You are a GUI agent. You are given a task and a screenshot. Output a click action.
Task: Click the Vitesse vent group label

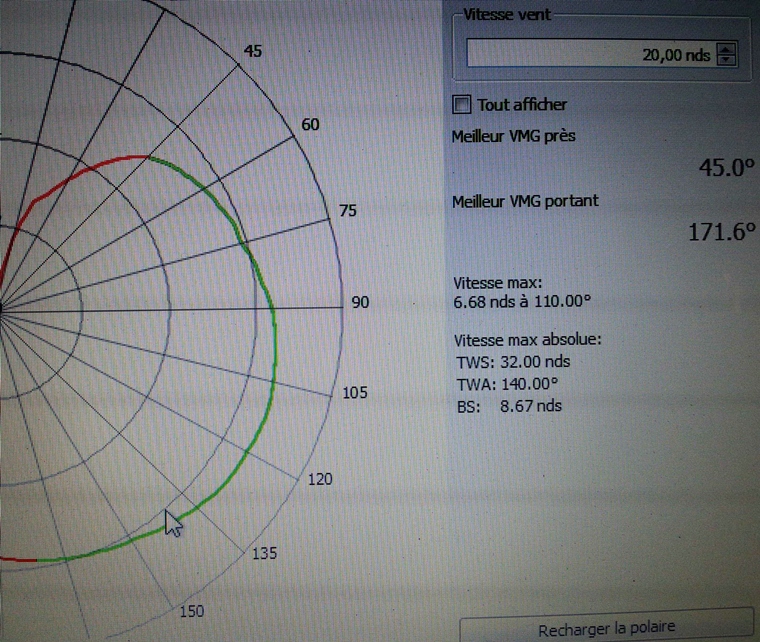click(507, 15)
